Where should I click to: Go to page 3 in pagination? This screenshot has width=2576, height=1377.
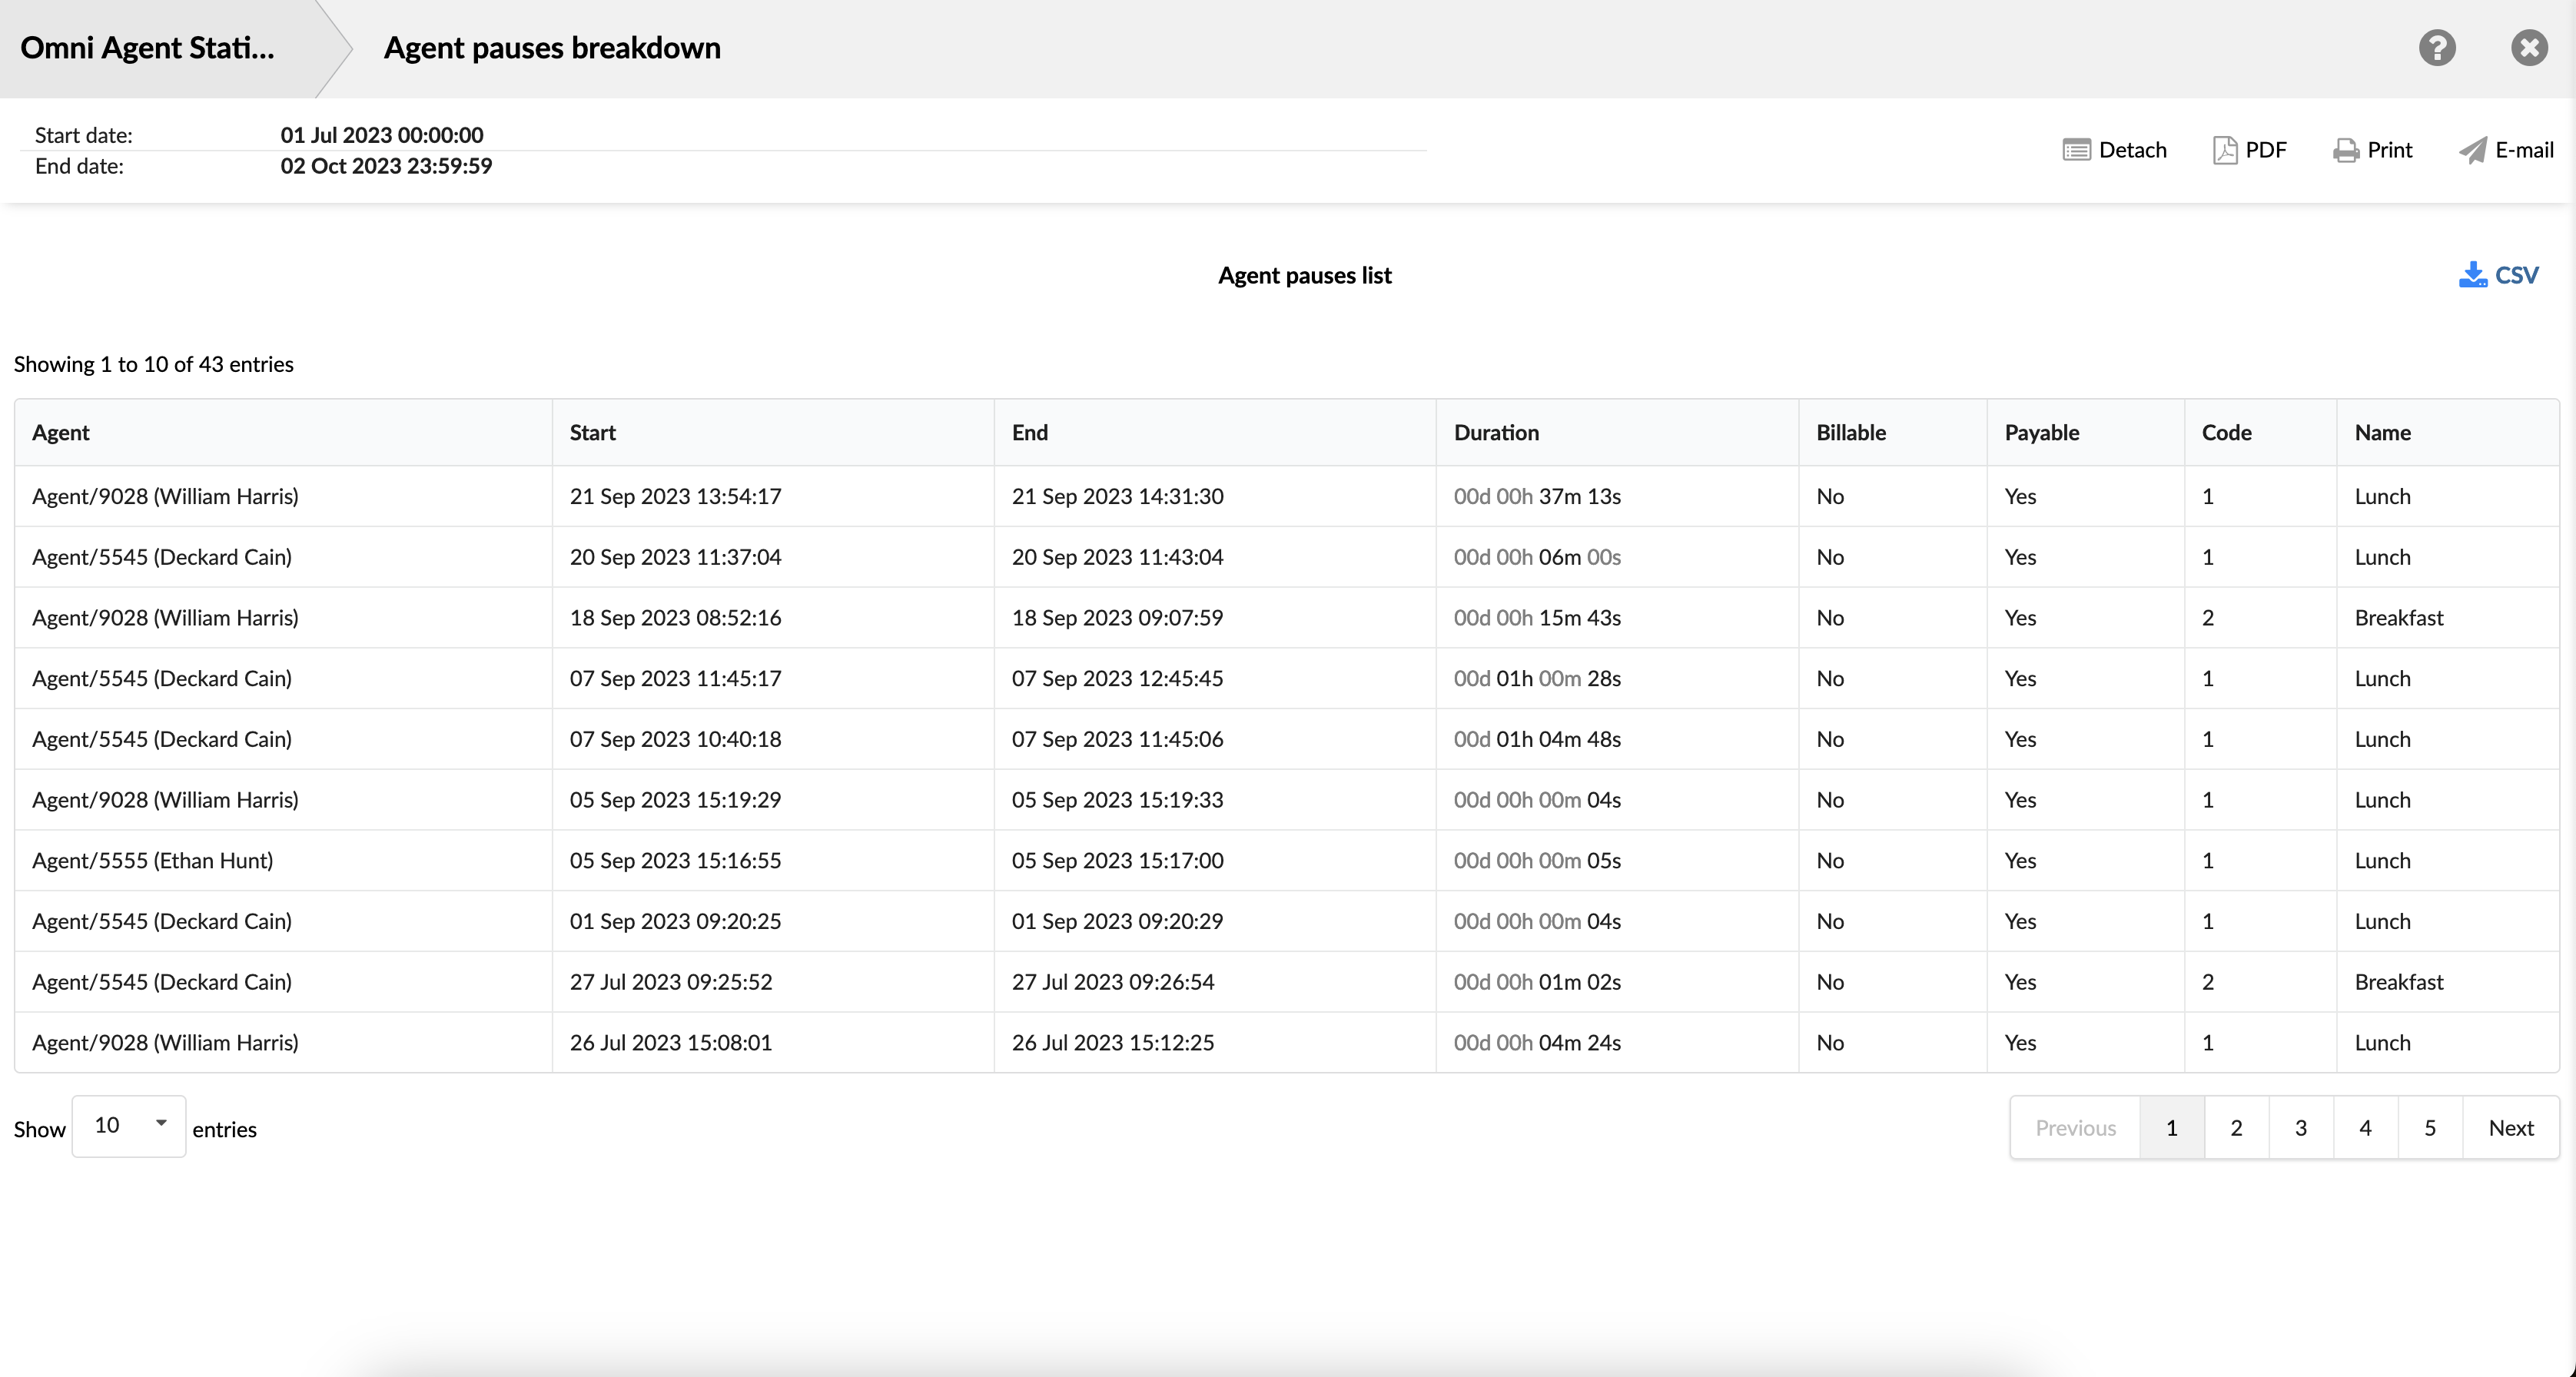(2300, 1128)
